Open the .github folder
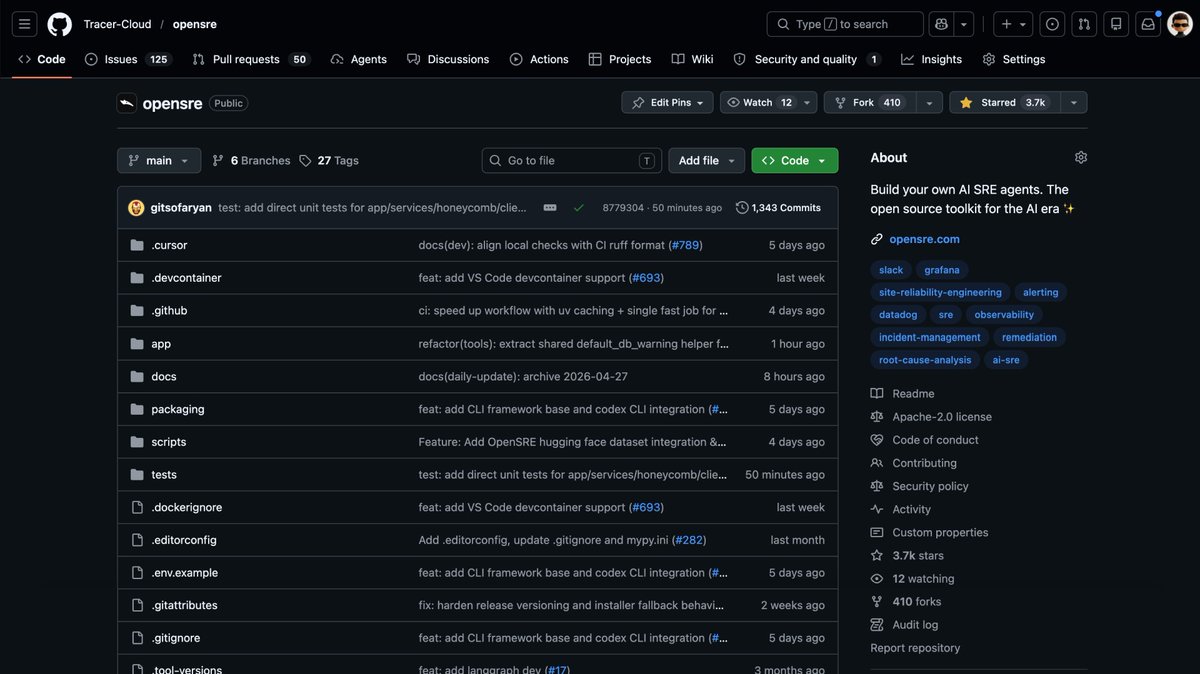Viewport: 1200px width, 674px height. click(169, 310)
